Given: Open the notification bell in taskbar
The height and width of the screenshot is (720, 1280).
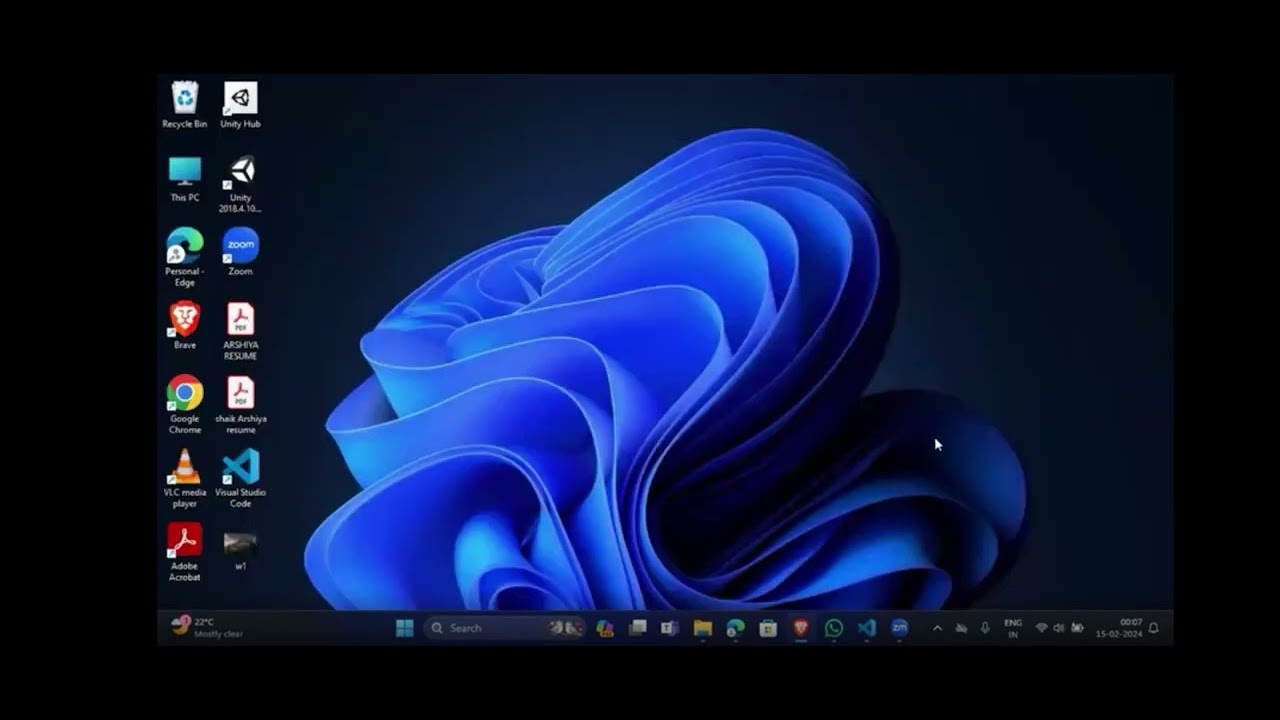Looking at the screenshot, I should coord(1154,628).
